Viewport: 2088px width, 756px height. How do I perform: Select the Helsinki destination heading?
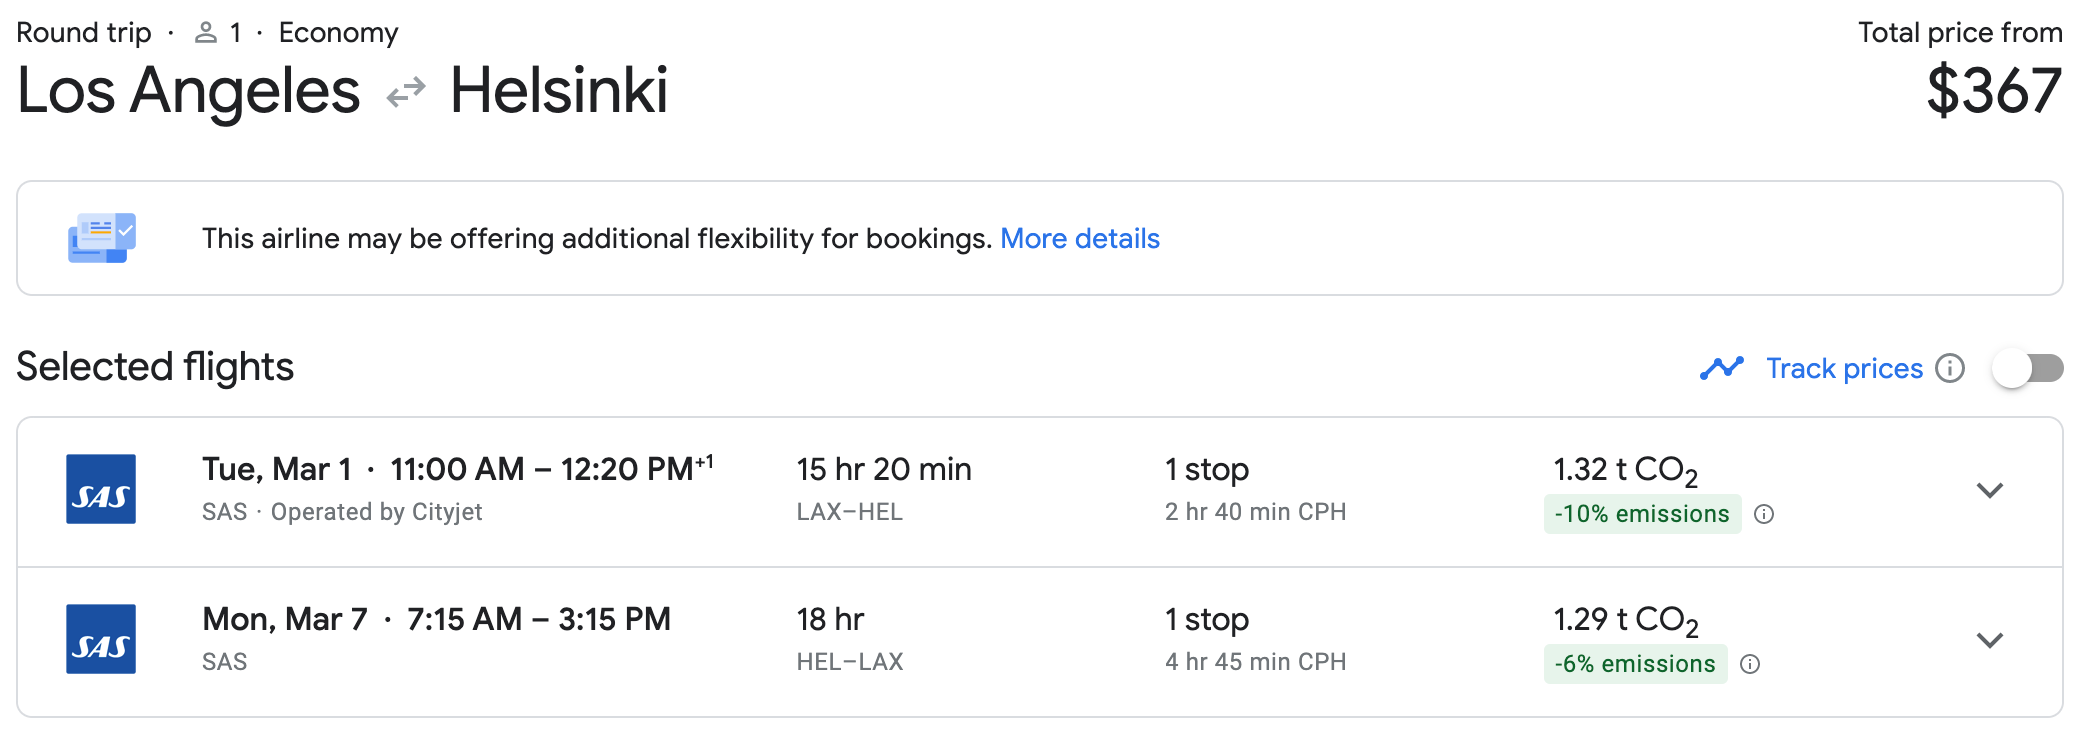click(559, 91)
